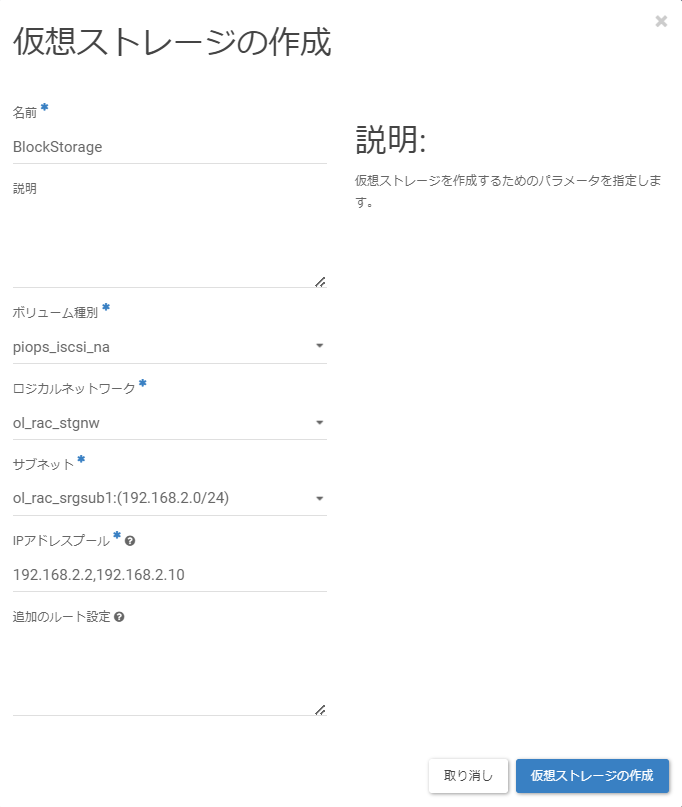Screen dimensions: 682x807
Task: Open the ボリューム種別 dropdown
Action: [170, 347]
